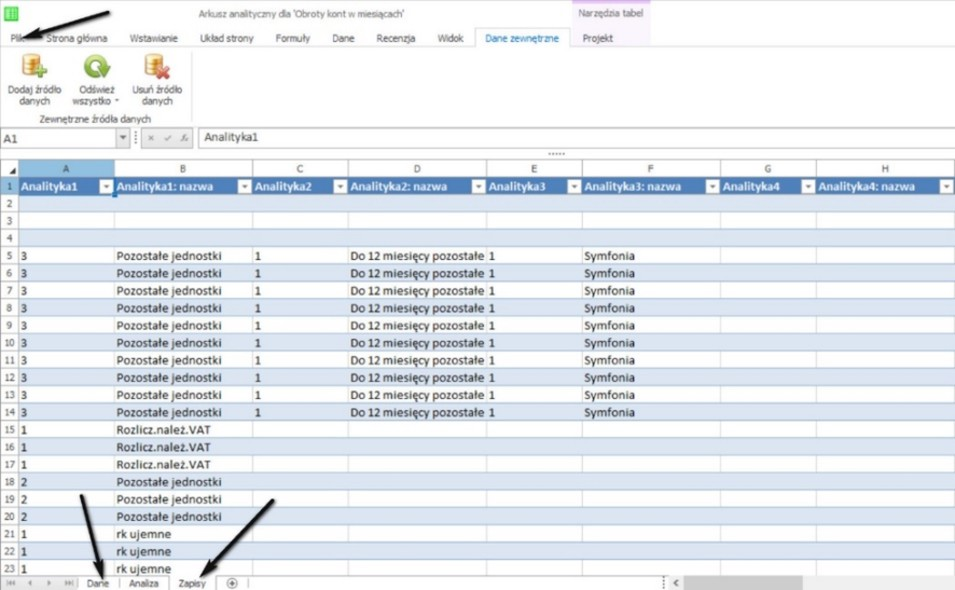The image size is (955, 590).
Task: Open the Analityka1: nazwa filter dropdown
Action: coord(244,187)
